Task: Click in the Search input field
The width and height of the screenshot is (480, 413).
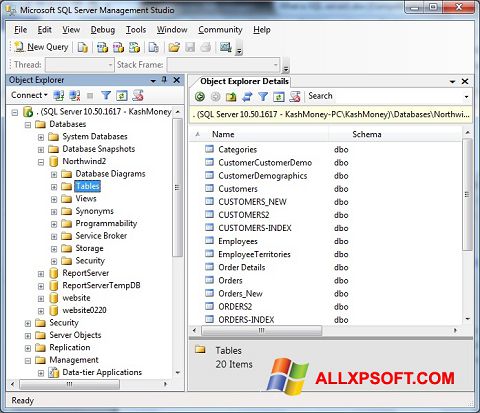Action: [383, 96]
